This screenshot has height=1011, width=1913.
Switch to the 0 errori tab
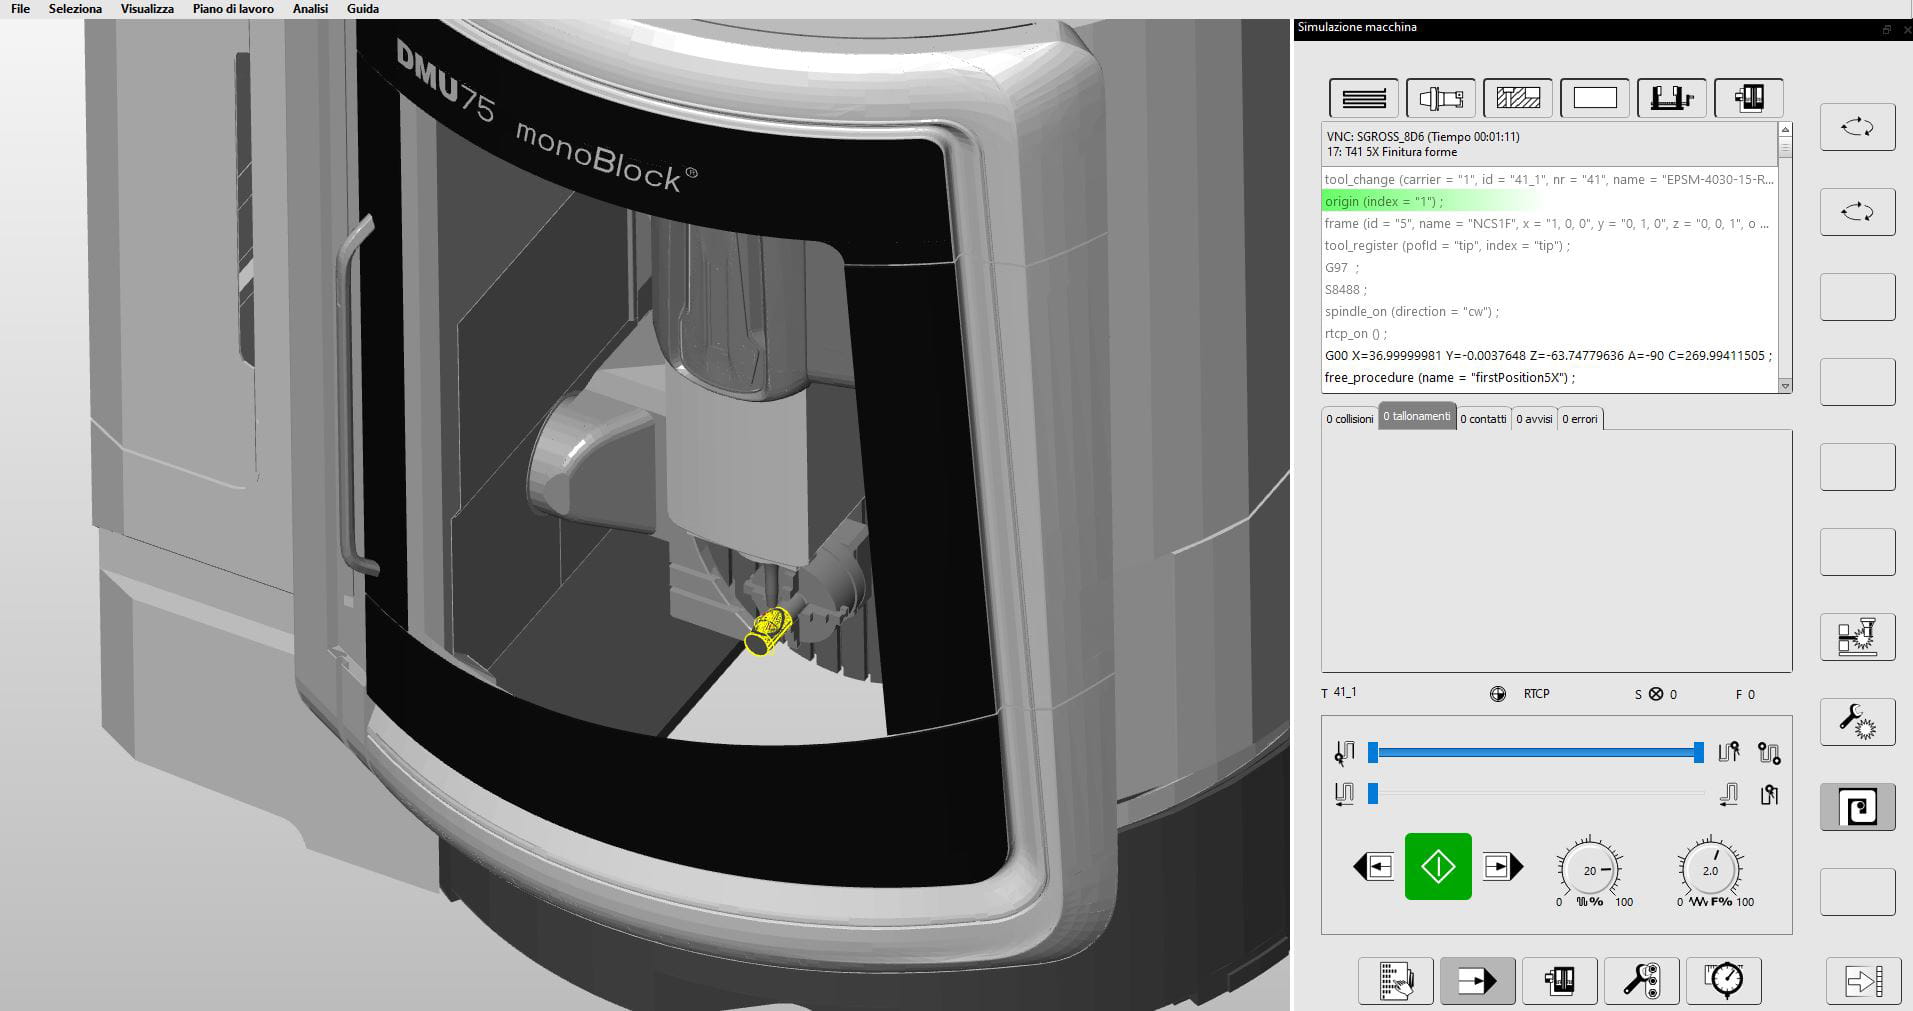[1580, 419]
